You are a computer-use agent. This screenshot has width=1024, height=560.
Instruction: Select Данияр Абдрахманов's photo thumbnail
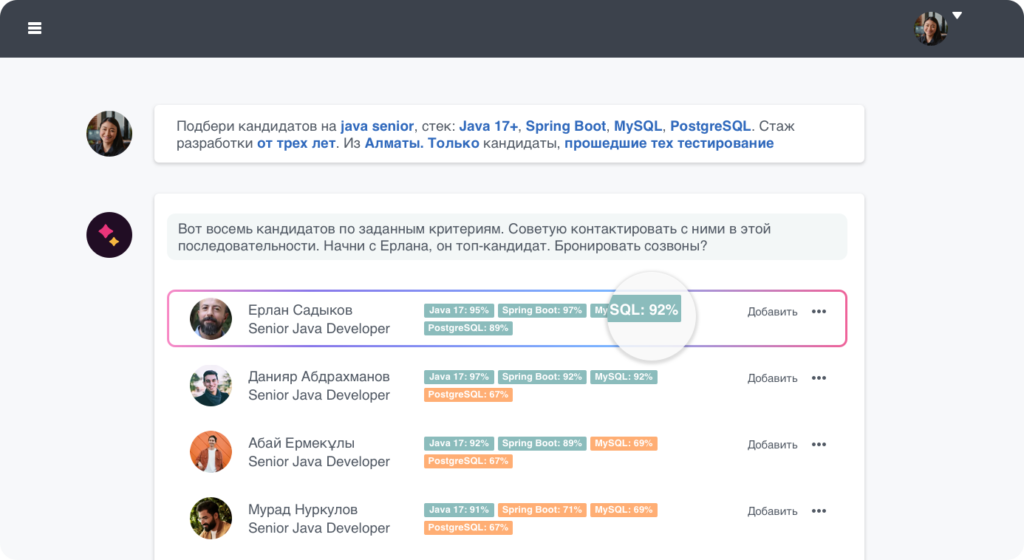(211, 385)
